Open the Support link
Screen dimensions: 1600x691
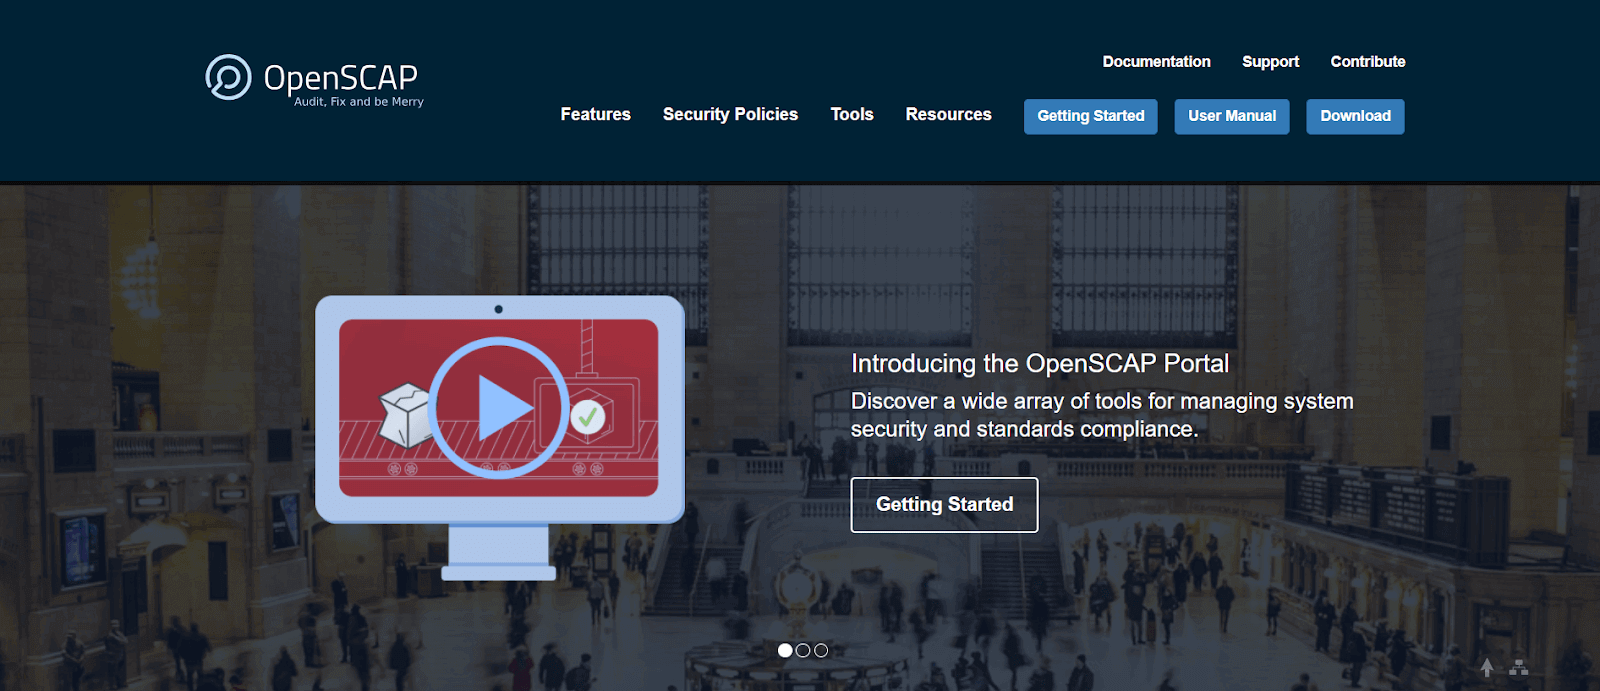1270,62
